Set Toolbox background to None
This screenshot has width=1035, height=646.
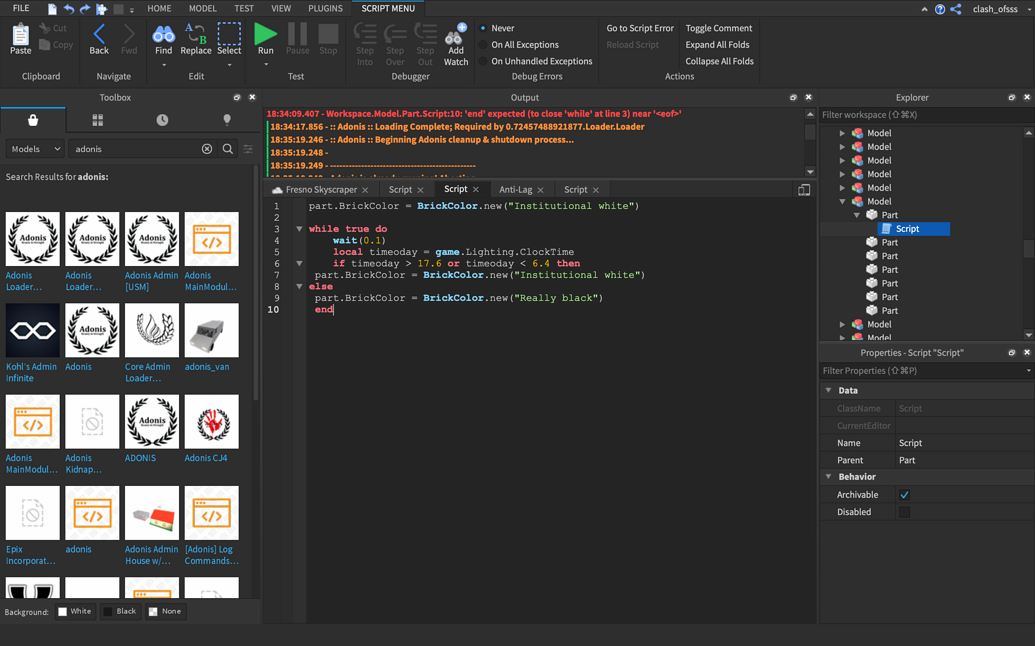165,612
